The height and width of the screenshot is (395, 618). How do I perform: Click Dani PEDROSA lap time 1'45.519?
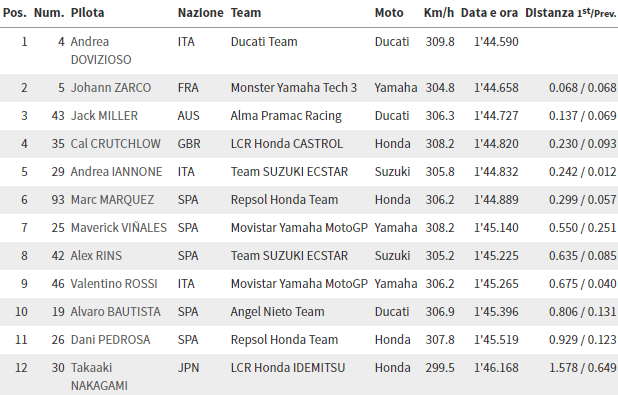tap(496, 339)
